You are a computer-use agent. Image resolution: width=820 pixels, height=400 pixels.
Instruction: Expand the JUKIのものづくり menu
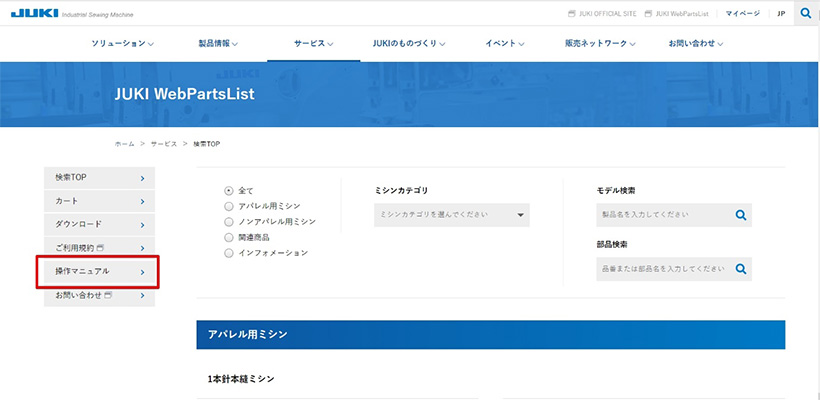click(x=409, y=44)
